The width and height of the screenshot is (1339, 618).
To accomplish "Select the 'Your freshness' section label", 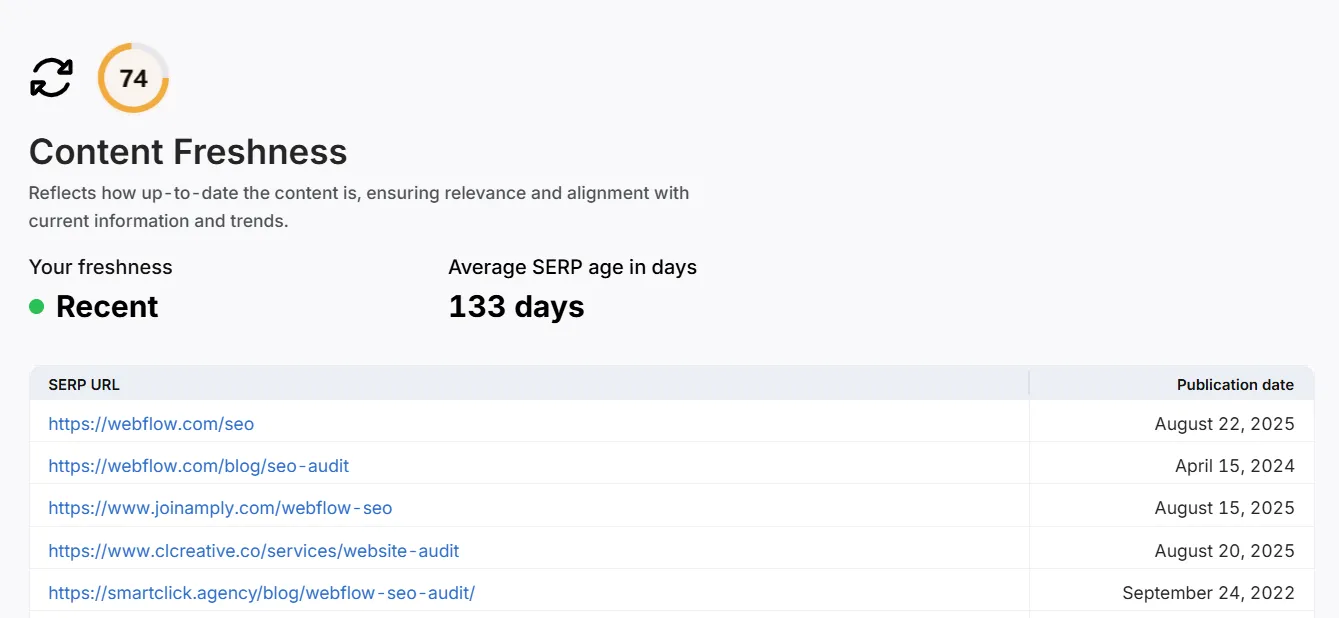I will pyautogui.click(x=101, y=266).
